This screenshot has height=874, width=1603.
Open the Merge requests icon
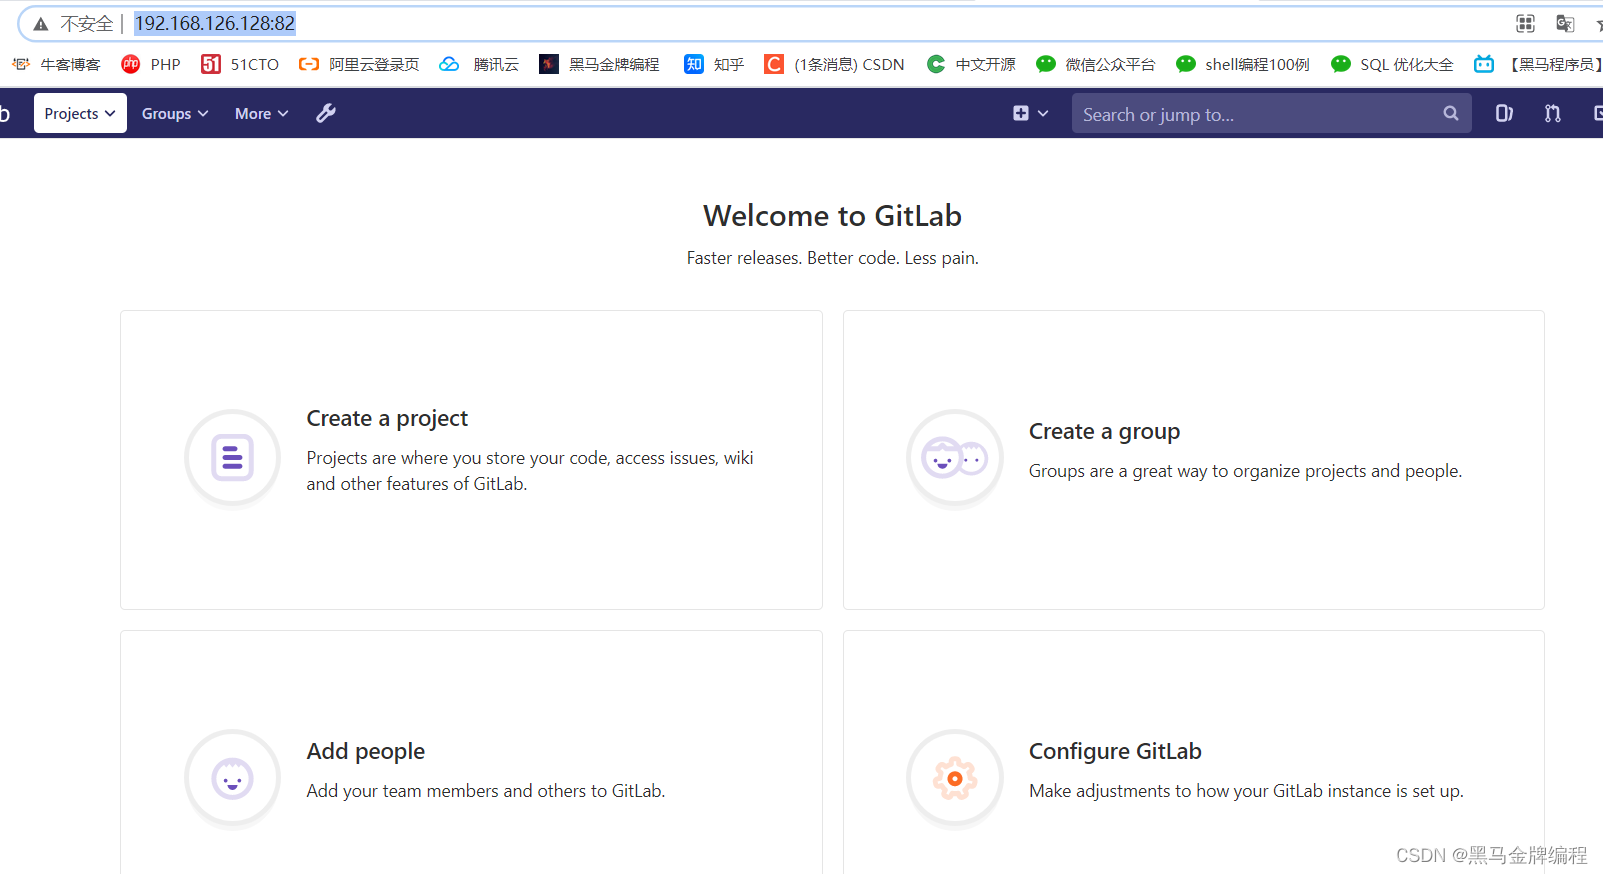(x=1552, y=113)
